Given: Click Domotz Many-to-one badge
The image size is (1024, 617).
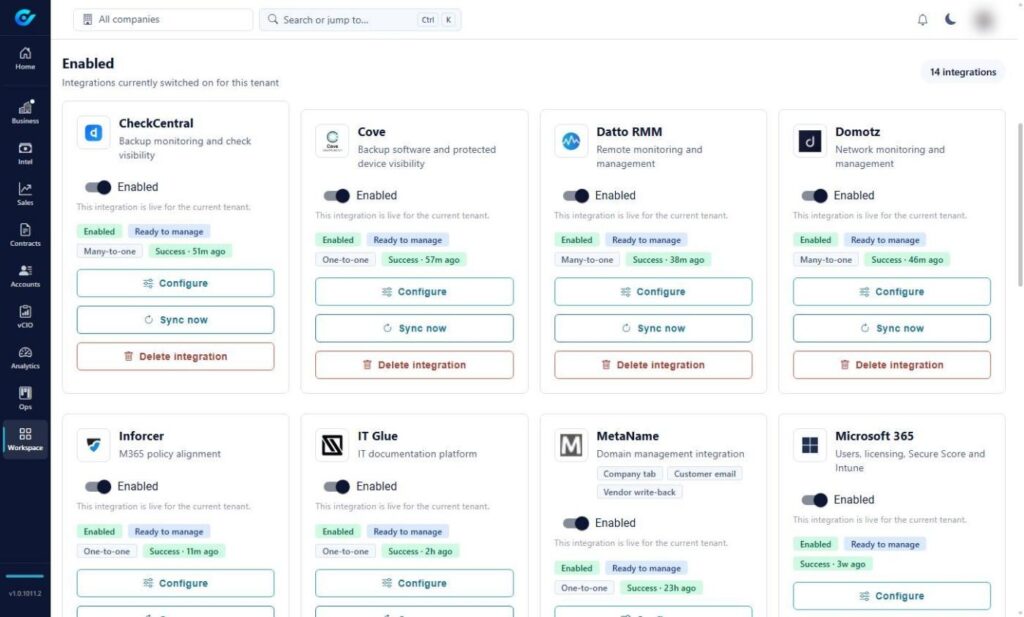Looking at the screenshot, I should click(826, 260).
